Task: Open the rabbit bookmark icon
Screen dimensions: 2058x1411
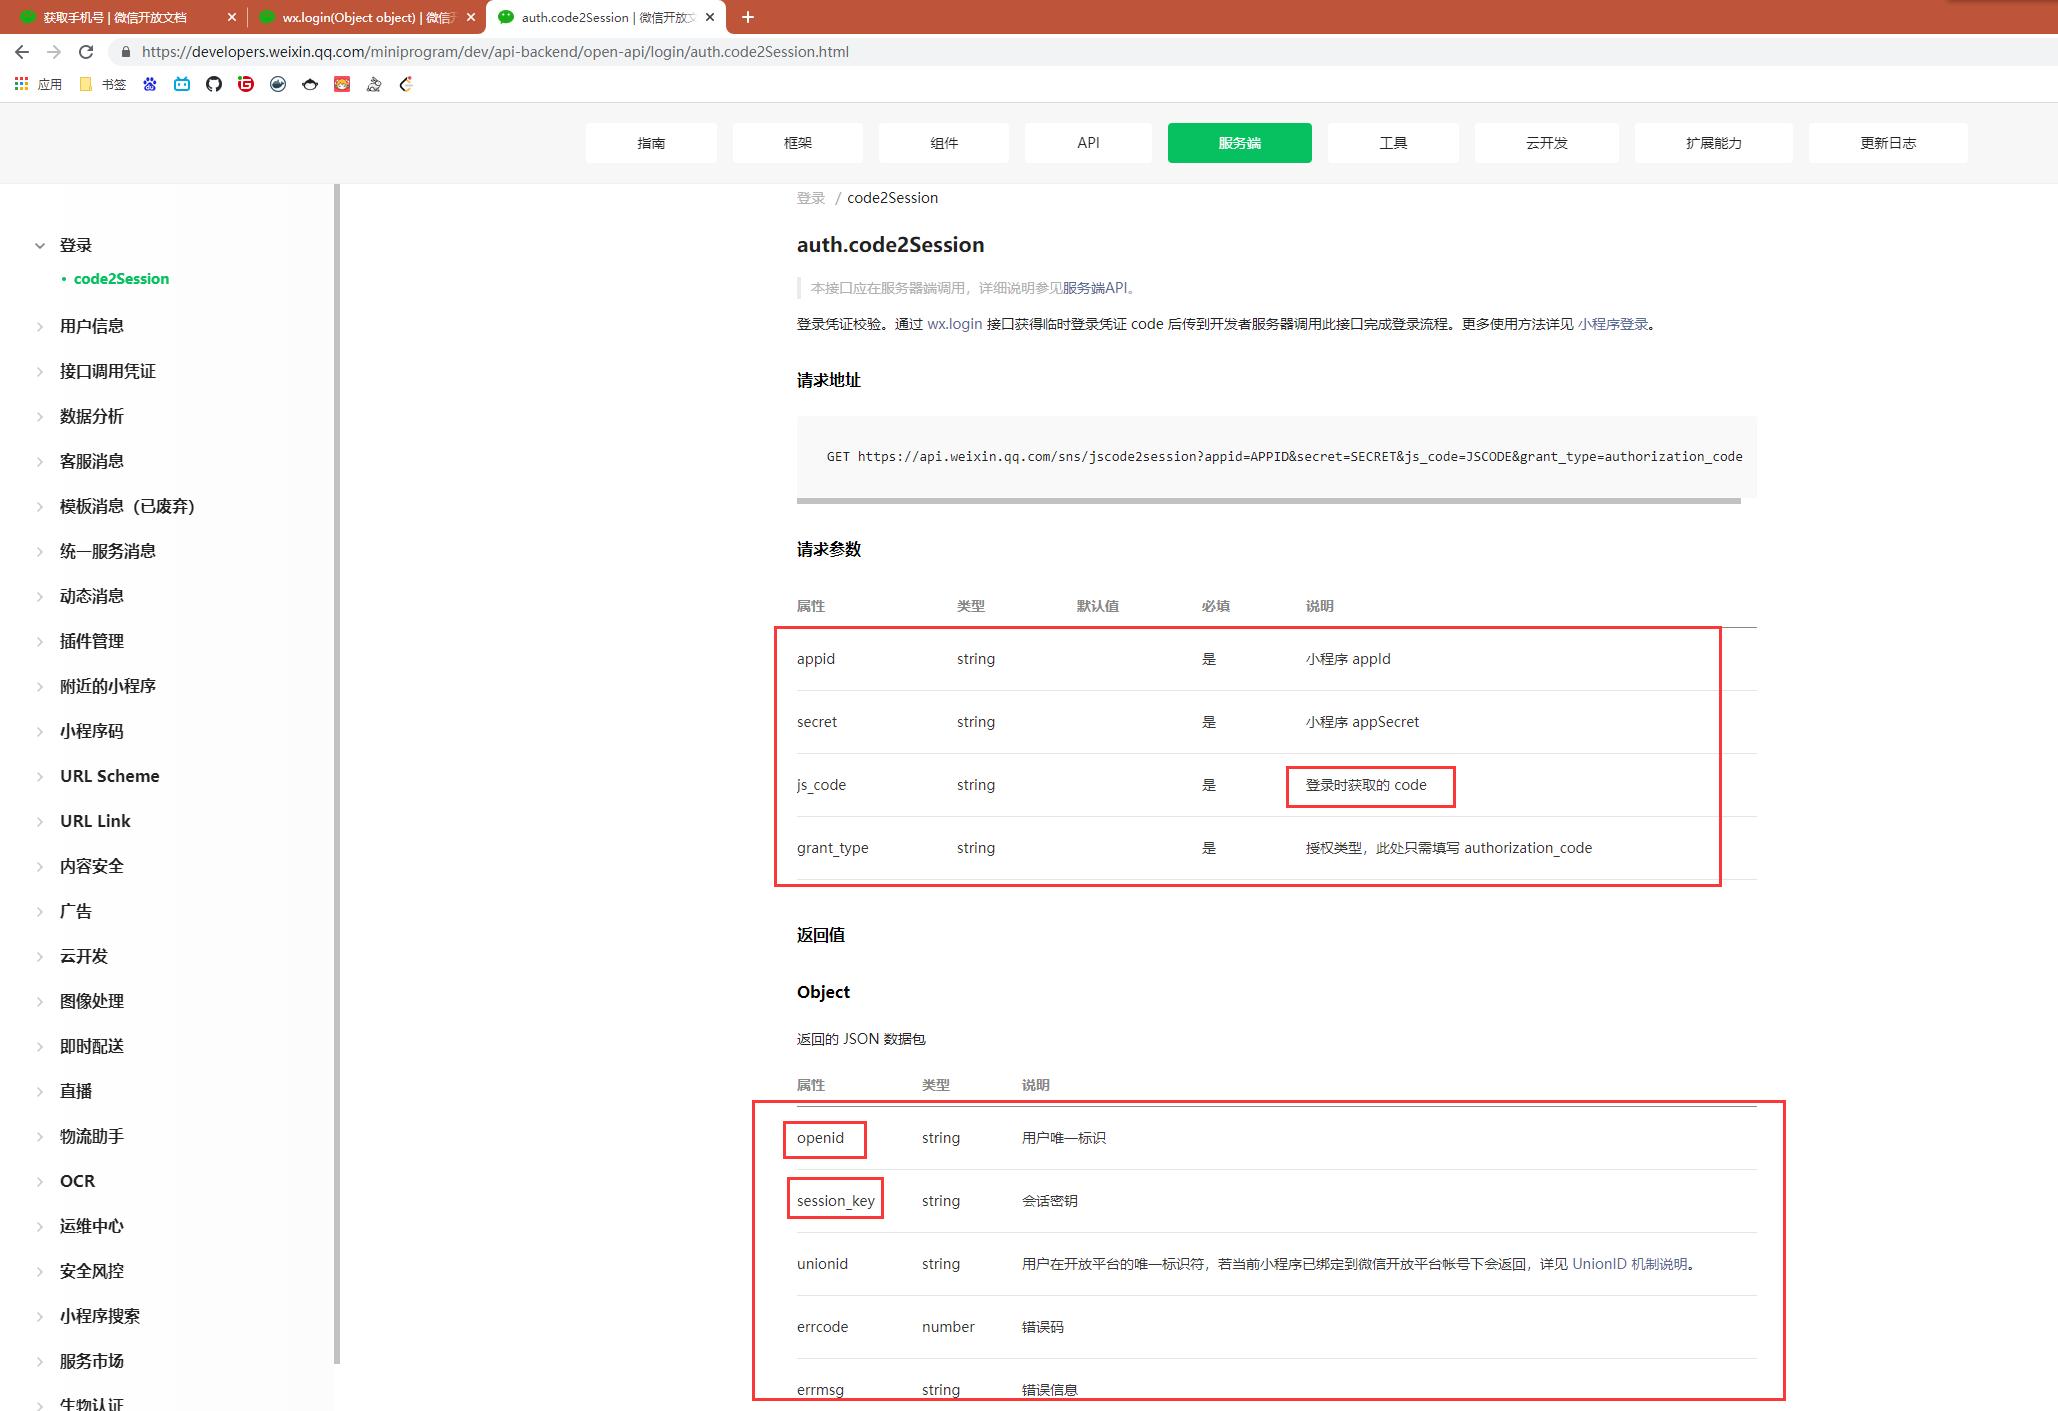Action: (374, 84)
